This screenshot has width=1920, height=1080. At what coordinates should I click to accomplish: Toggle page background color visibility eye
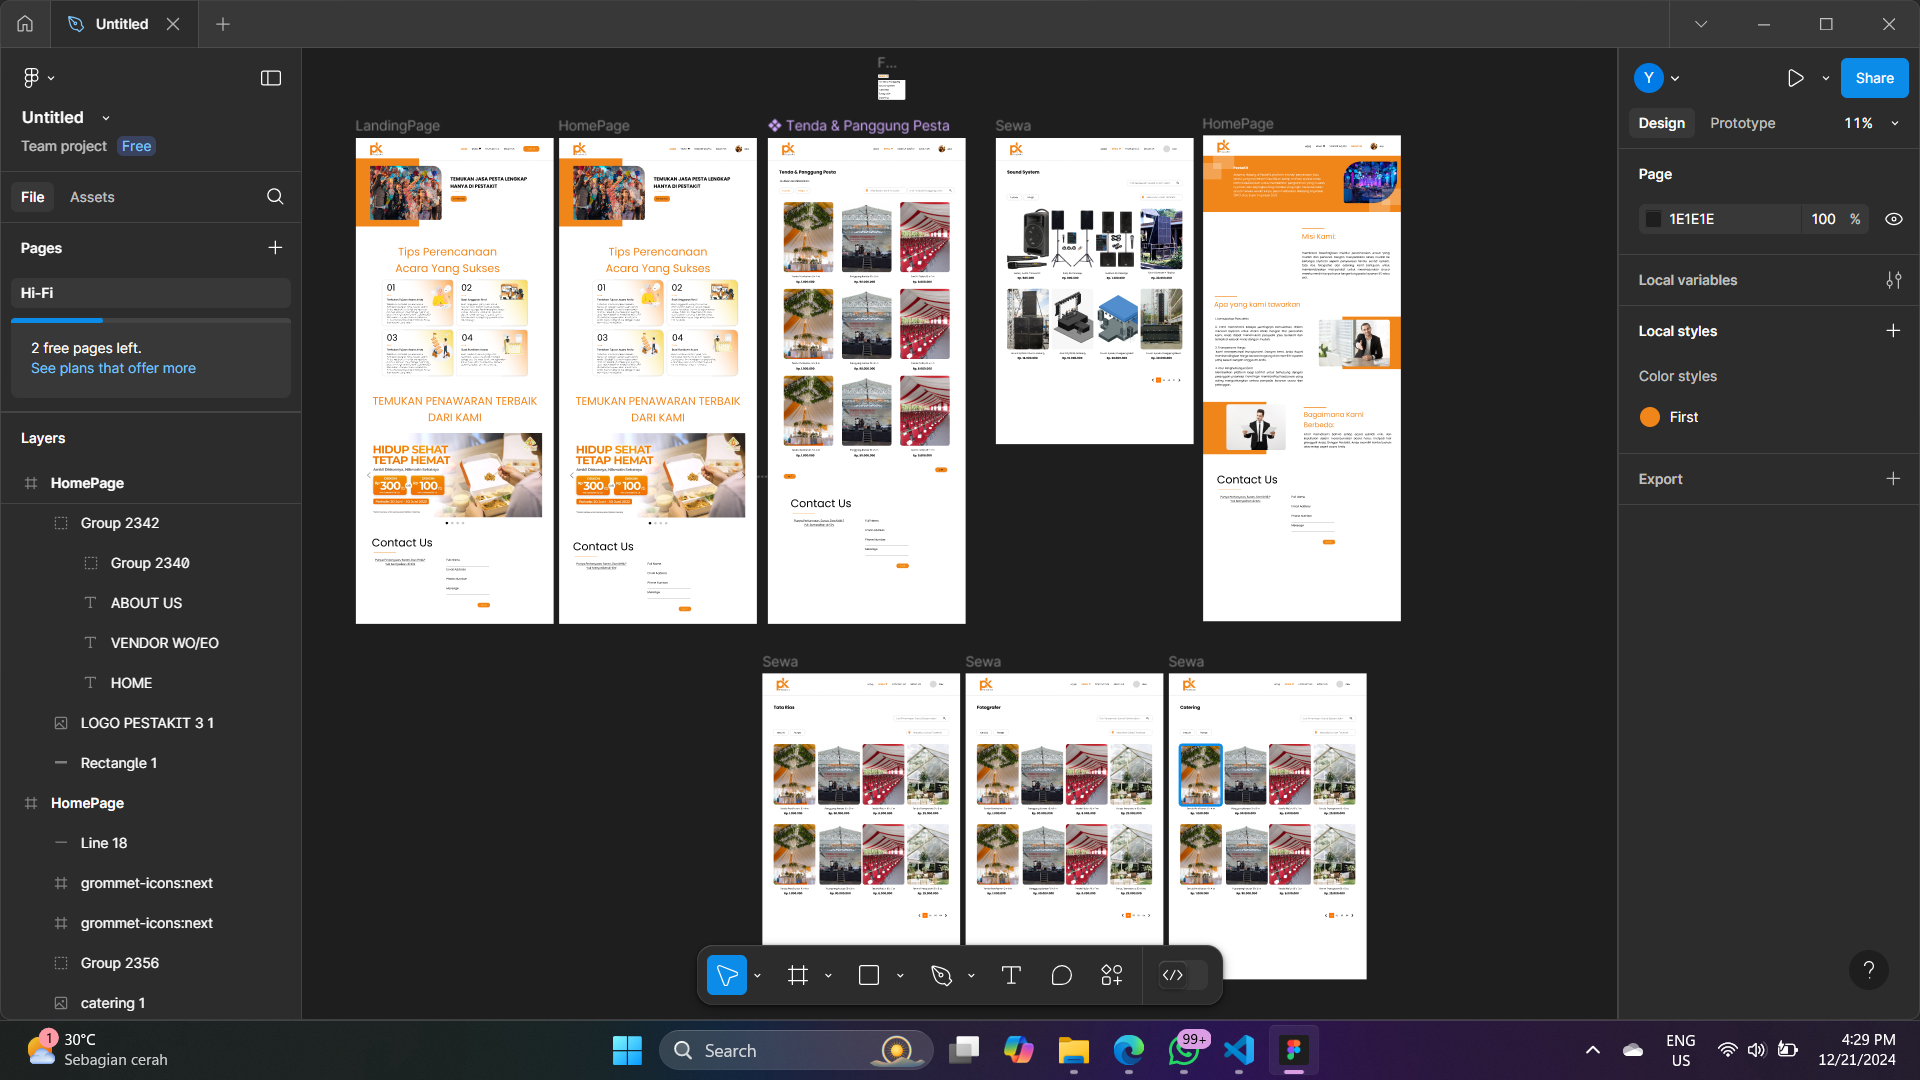(x=1894, y=219)
